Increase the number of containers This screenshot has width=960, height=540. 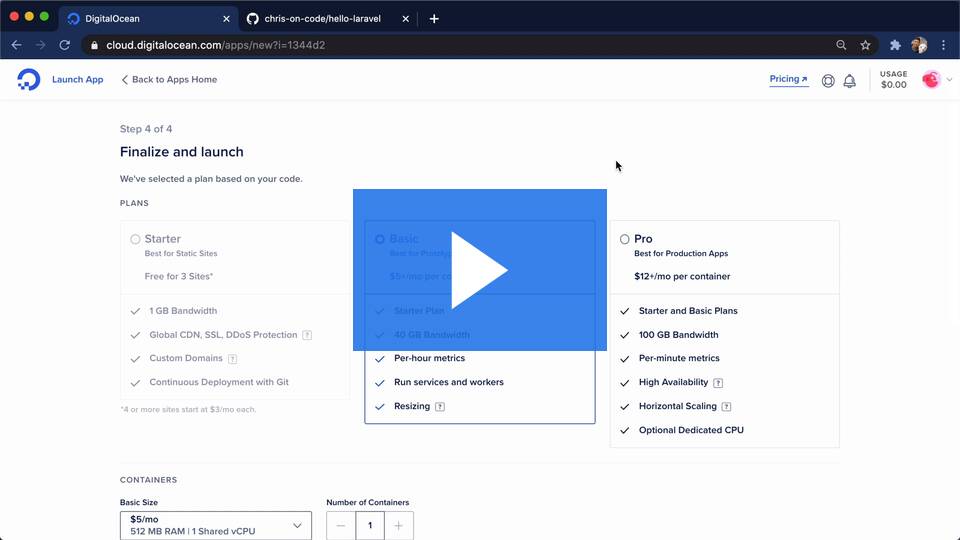coord(399,525)
